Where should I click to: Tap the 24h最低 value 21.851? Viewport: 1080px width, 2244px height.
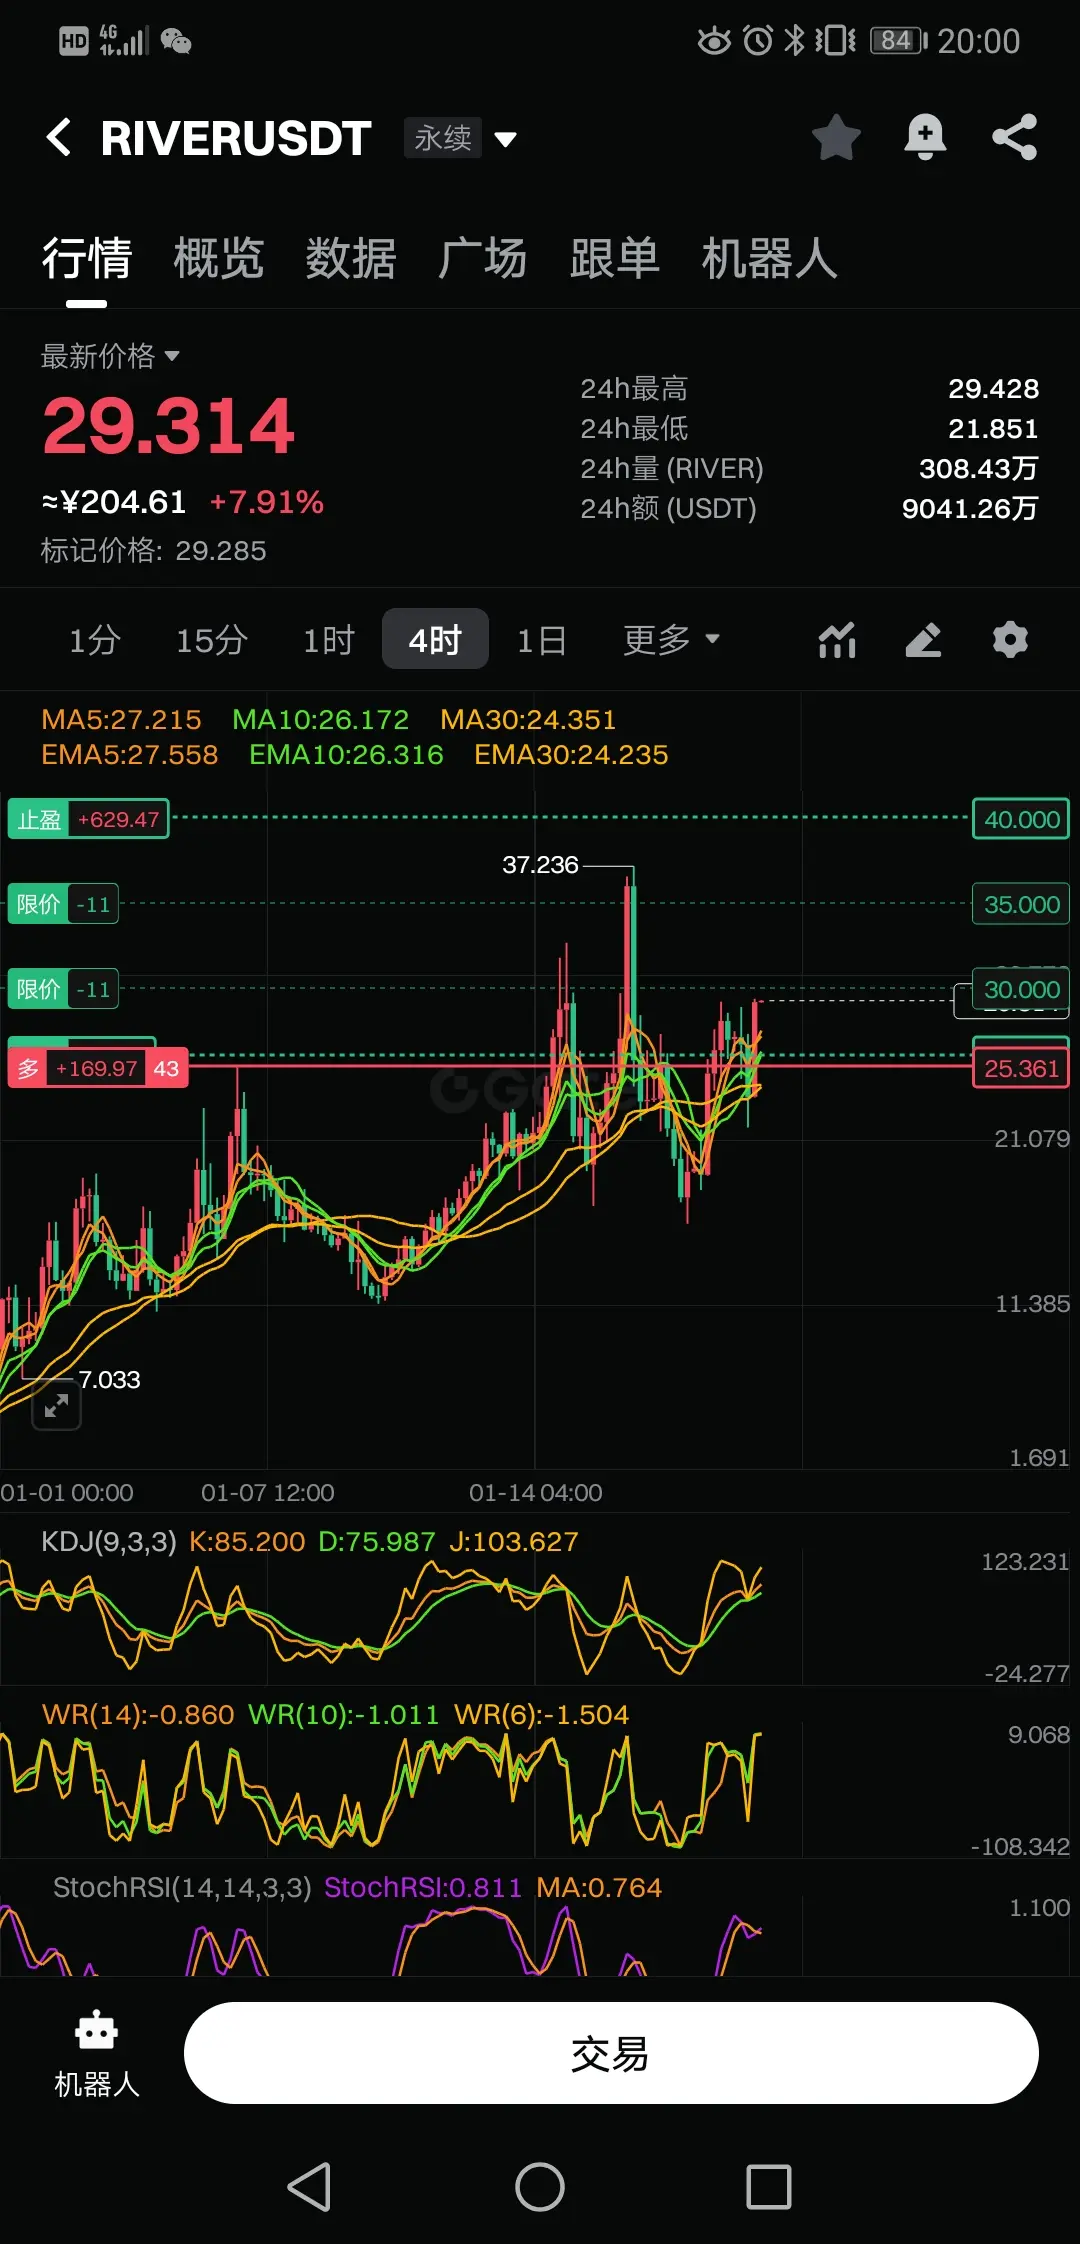[x=993, y=428]
